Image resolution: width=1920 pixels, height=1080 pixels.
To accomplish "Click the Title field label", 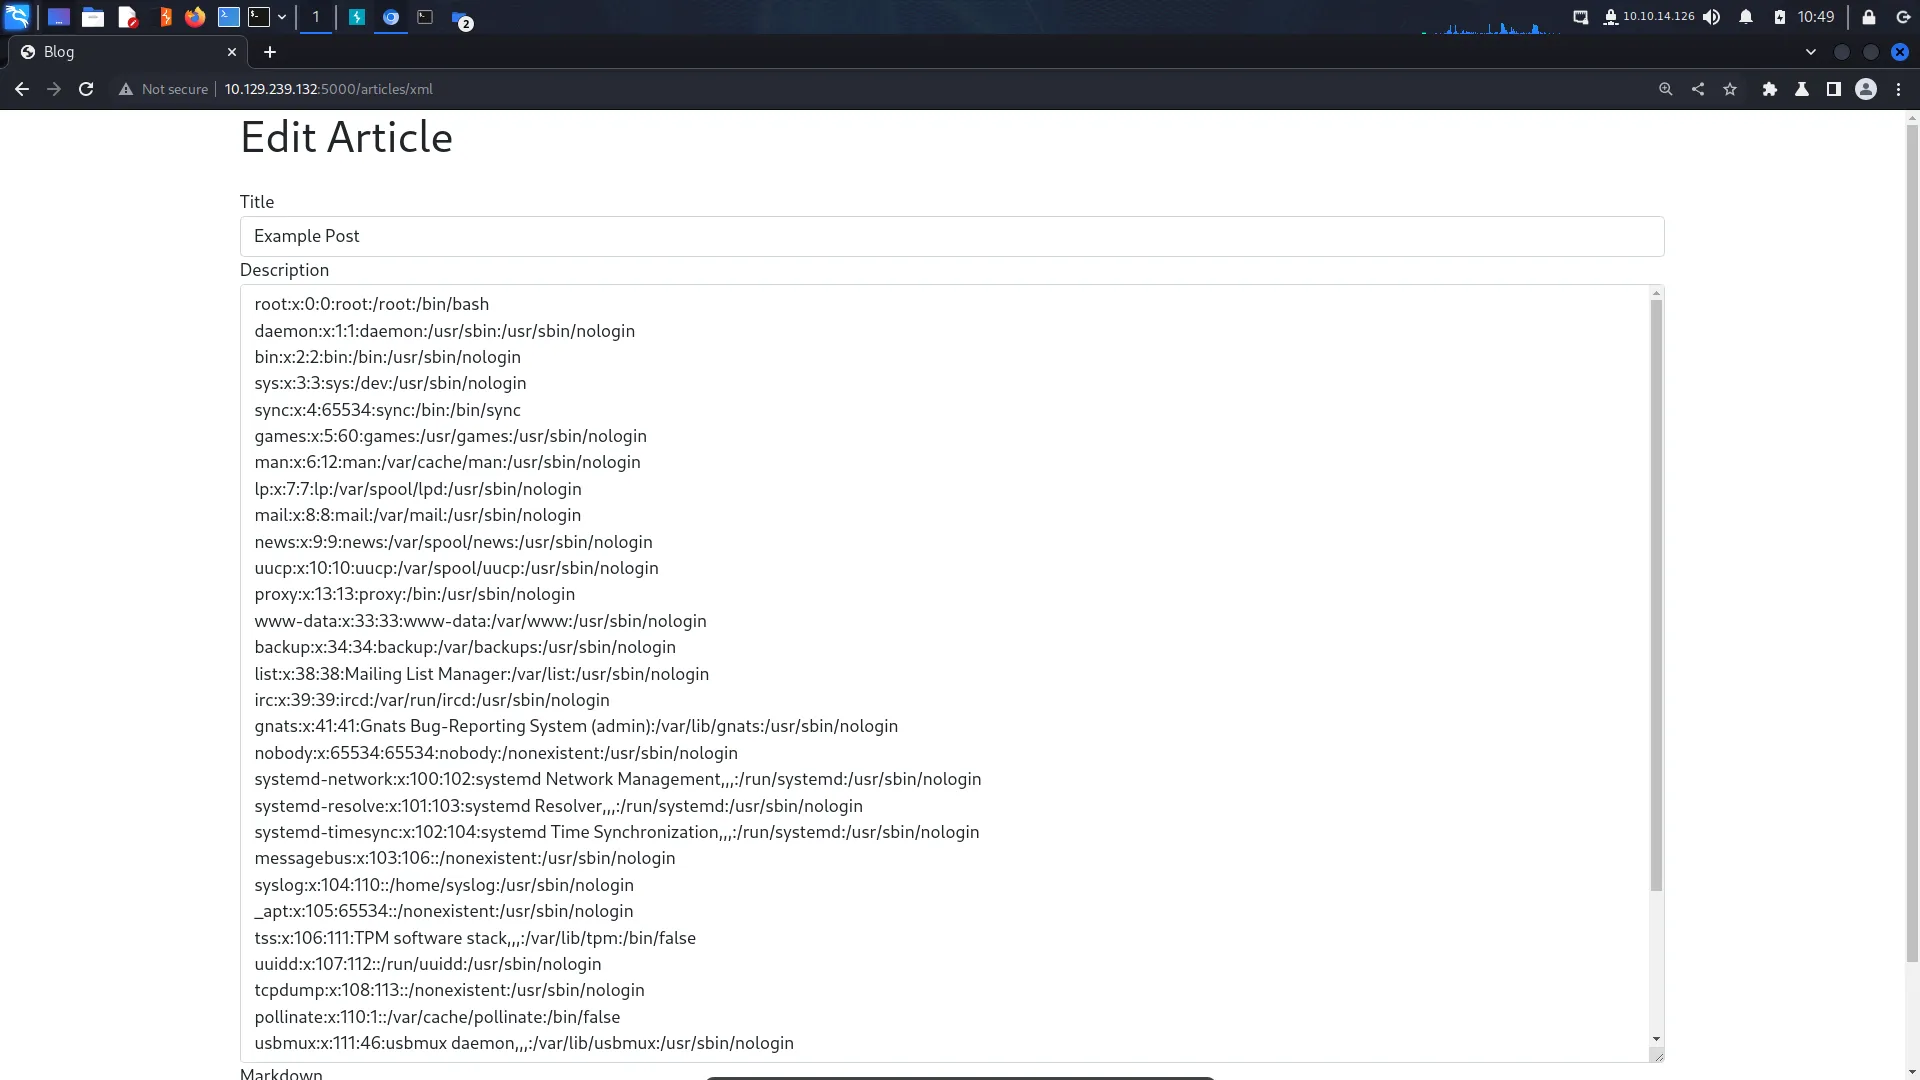I will [257, 202].
